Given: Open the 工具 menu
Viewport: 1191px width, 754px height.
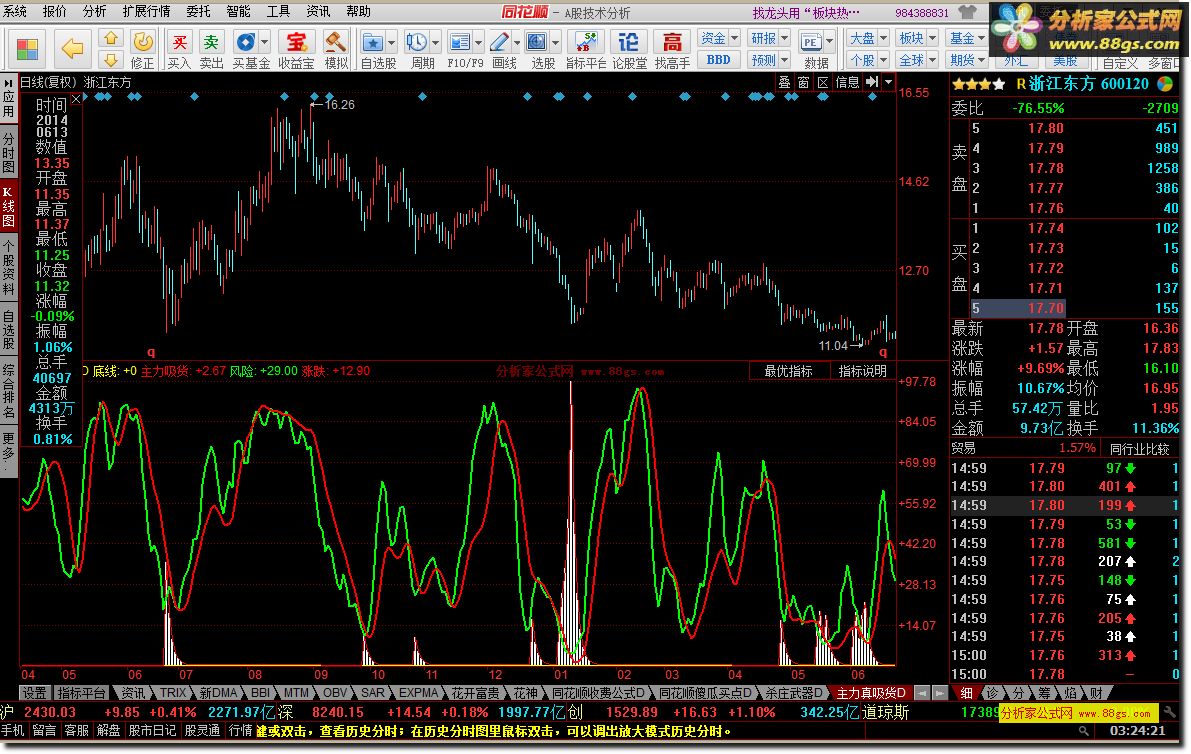Looking at the screenshot, I should (x=277, y=11).
